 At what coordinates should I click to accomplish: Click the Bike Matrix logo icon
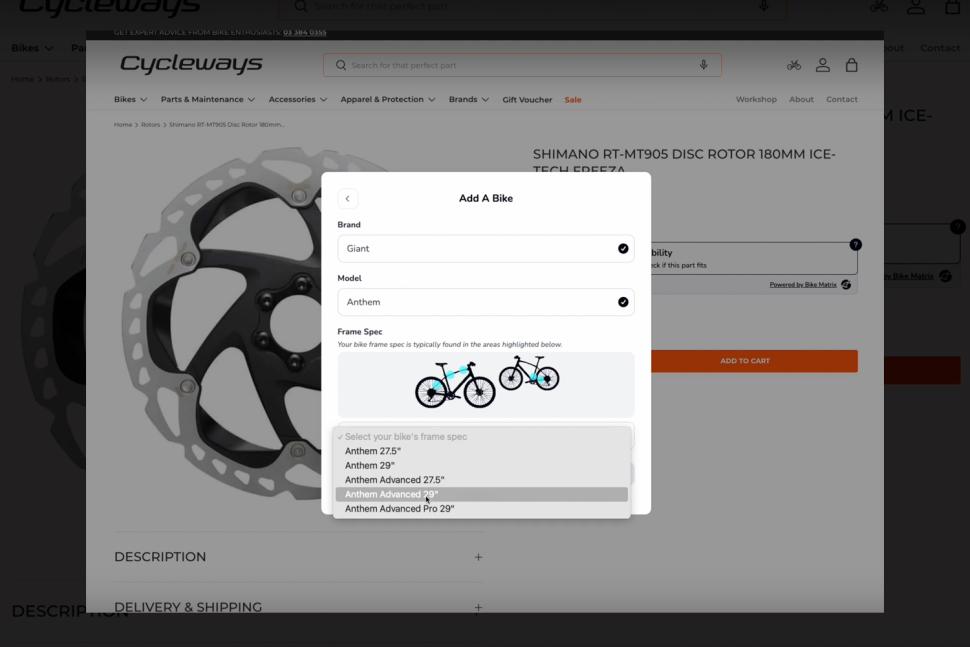coord(846,285)
